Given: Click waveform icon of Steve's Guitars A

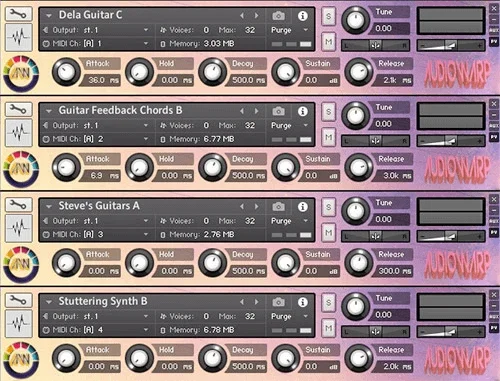Looking at the screenshot, I should [19, 228].
